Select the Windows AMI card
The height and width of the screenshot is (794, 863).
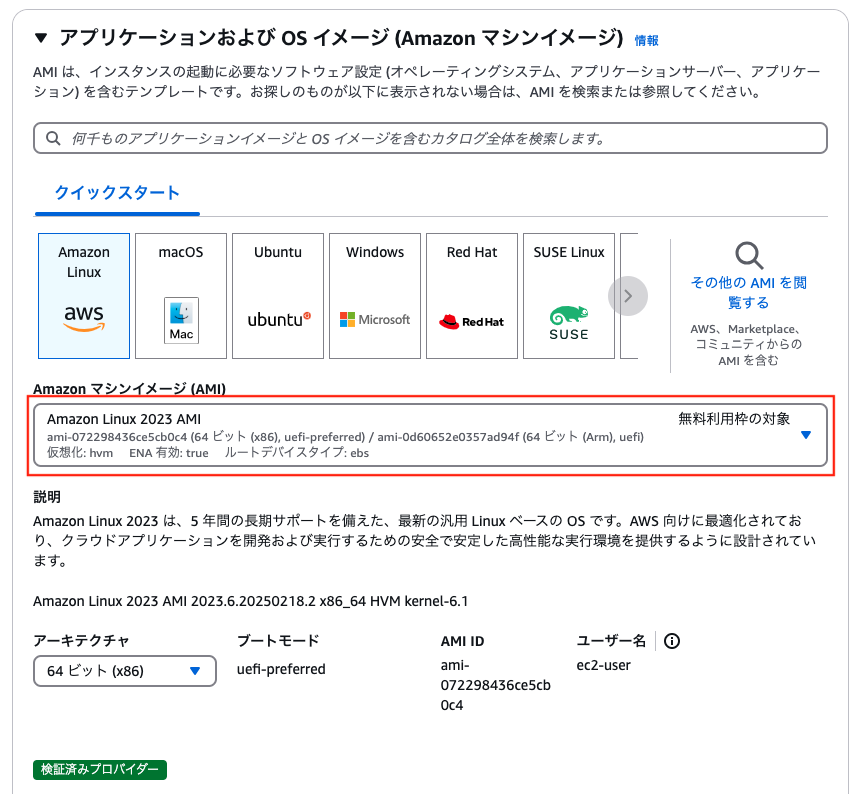pos(375,296)
